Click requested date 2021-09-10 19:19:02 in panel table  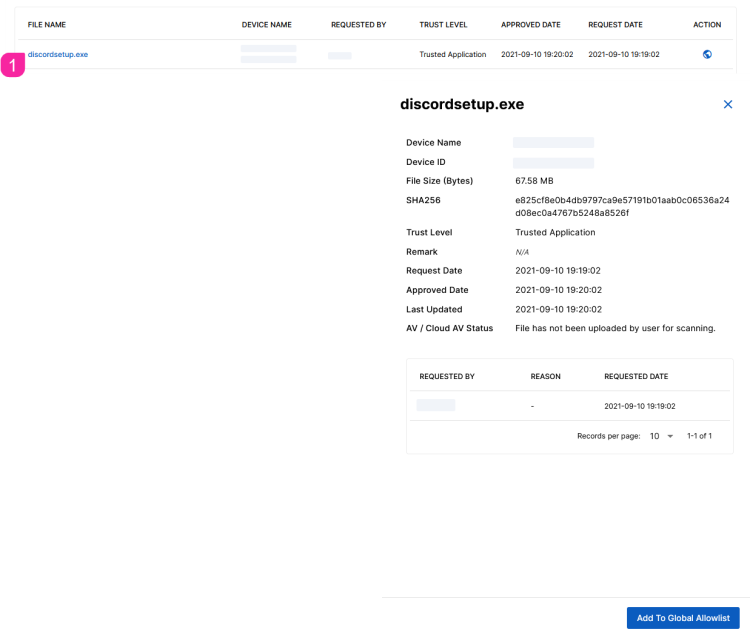click(x=640, y=406)
